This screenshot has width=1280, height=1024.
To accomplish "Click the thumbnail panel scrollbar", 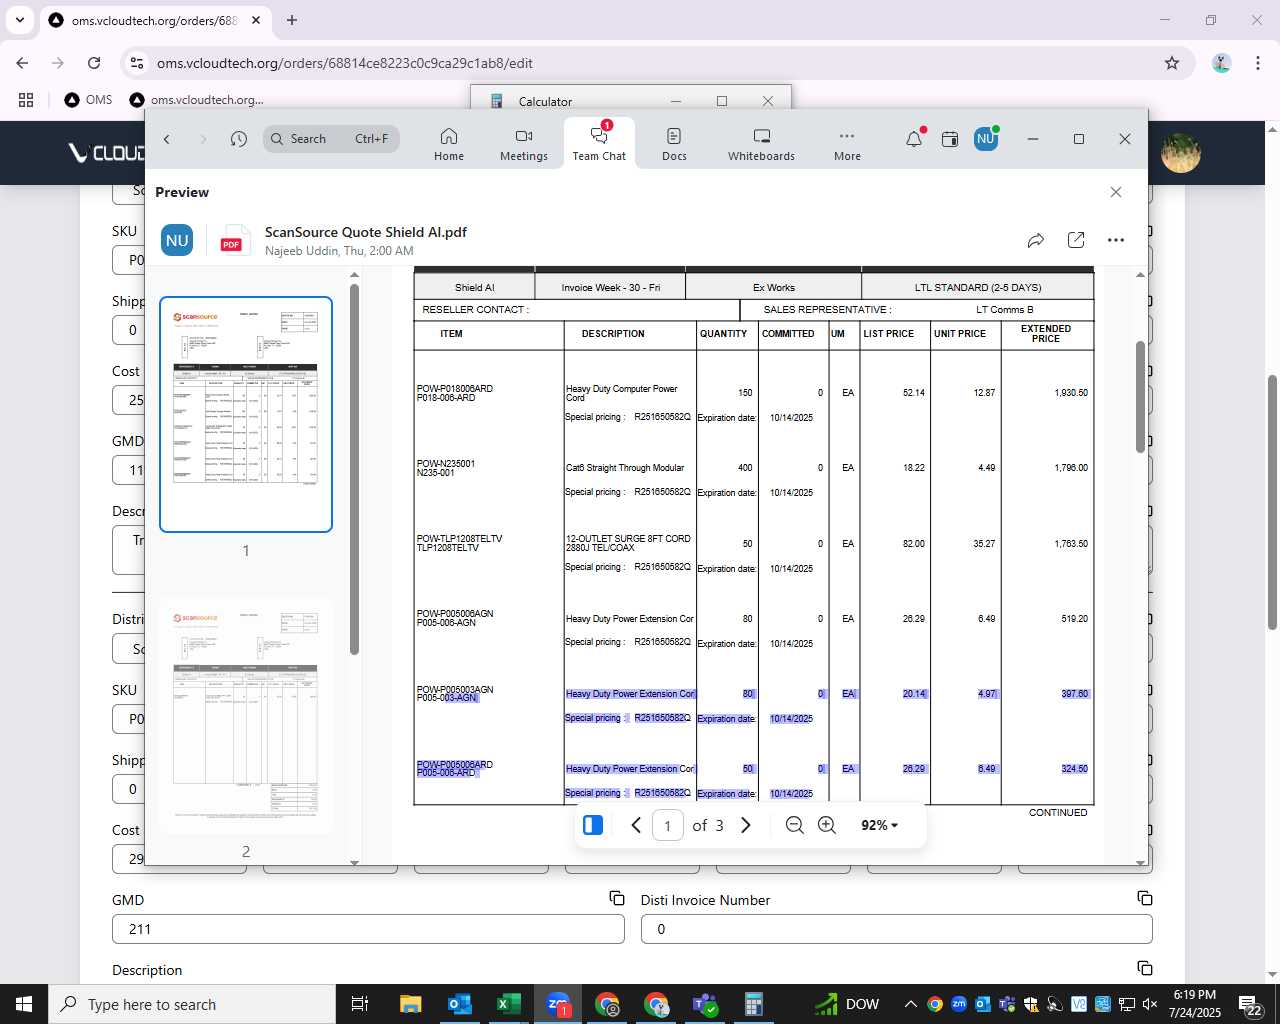I will tap(354, 469).
